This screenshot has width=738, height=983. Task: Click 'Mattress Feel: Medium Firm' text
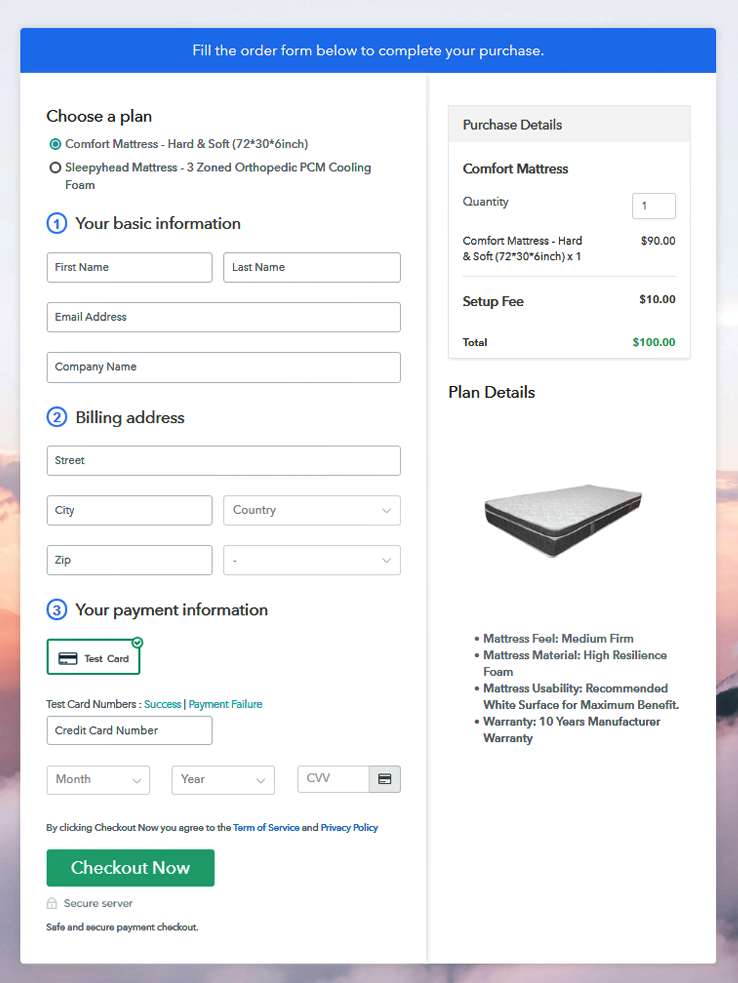click(x=558, y=639)
